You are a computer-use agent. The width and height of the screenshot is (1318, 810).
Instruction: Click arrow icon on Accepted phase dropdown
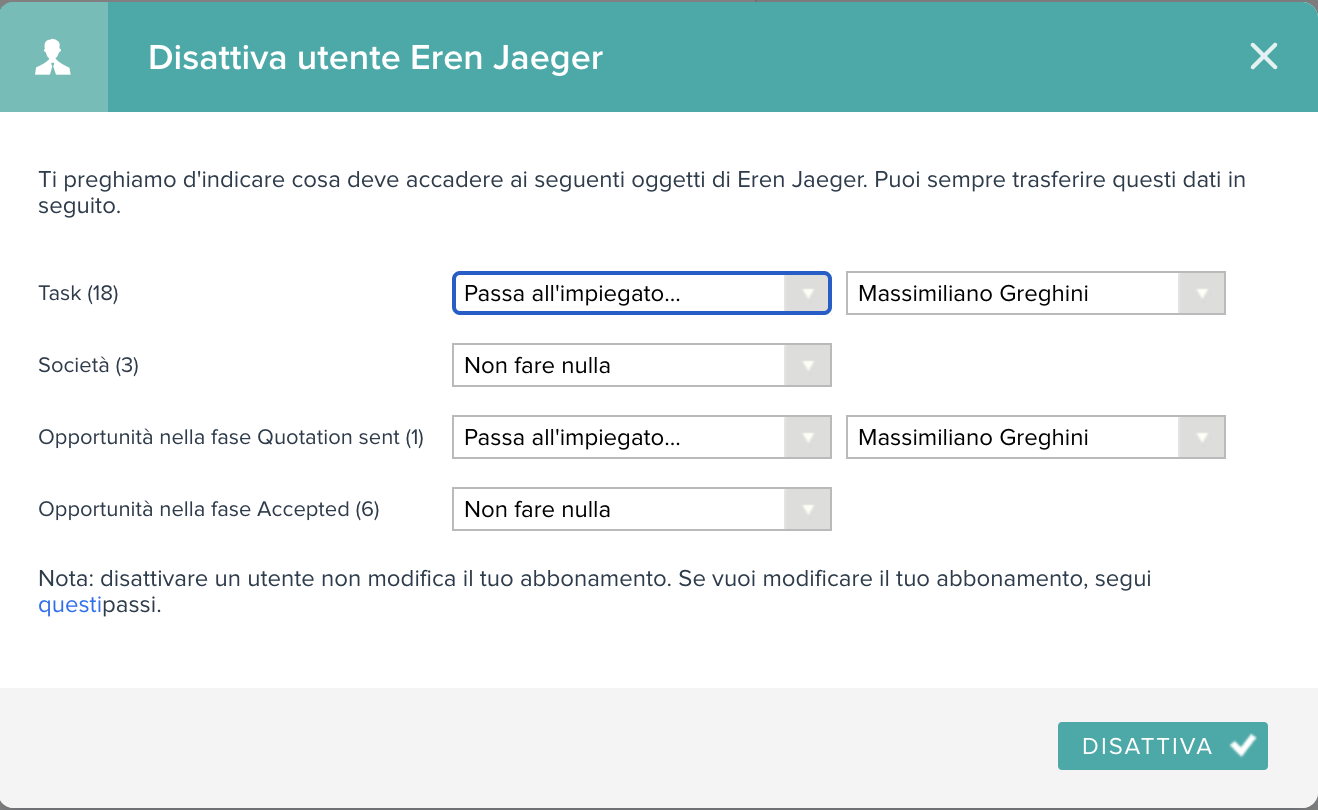[808, 510]
